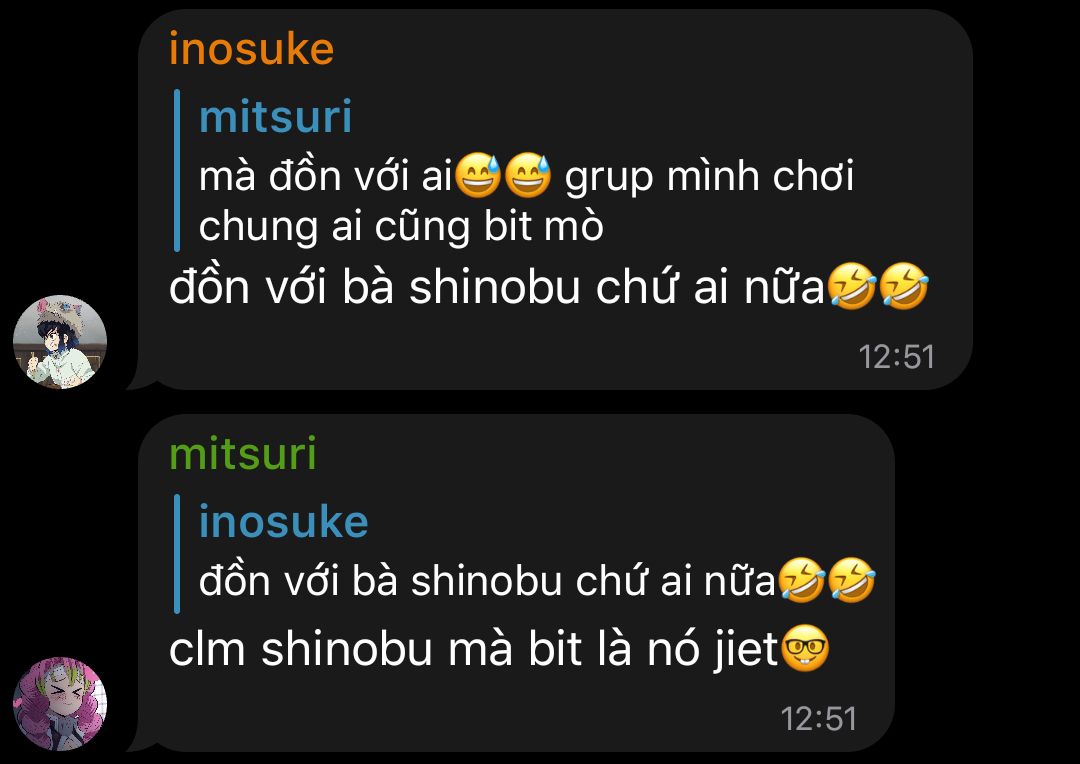Jump to quoted mitsuri message about grup
The width and height of the screenshot is (1080, 764).
[x=527, y=171]
